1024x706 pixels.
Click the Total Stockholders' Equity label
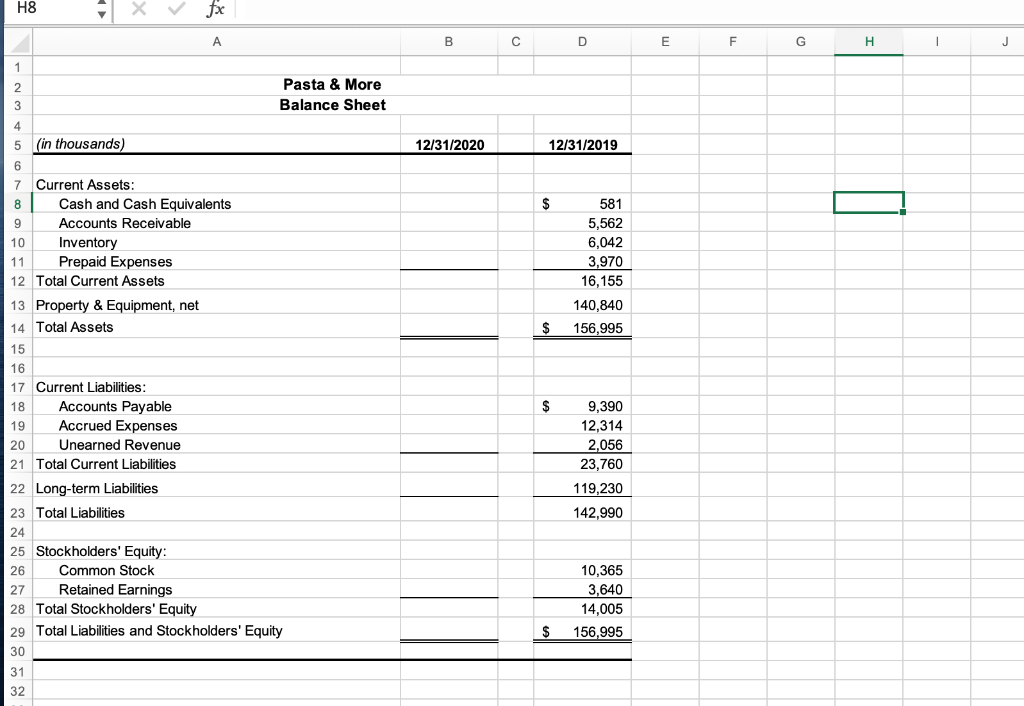pyautogui.click(x=116, y=609)
